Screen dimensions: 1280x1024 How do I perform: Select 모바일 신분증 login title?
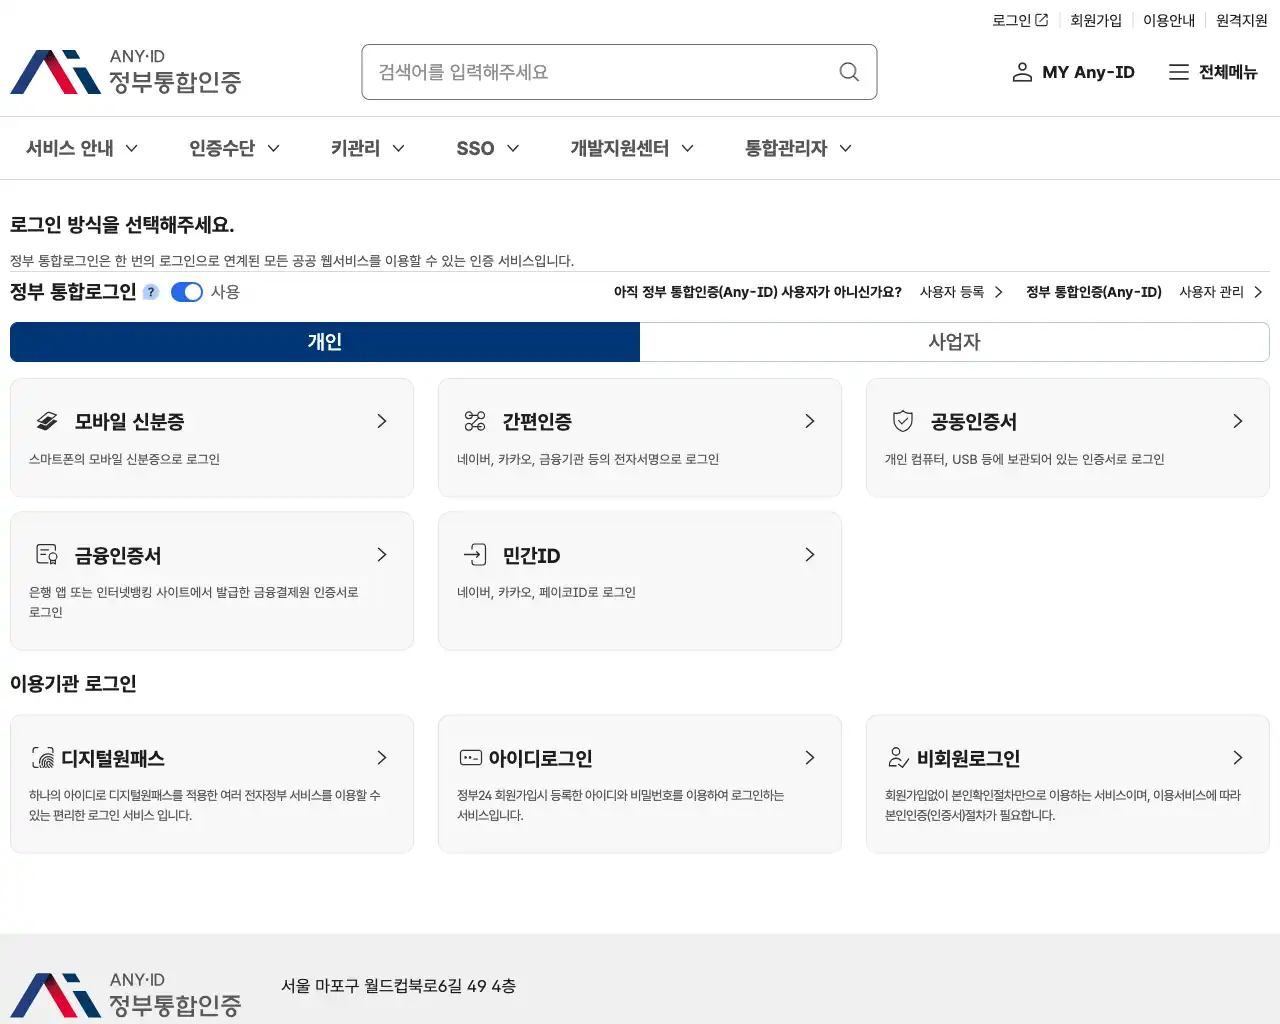130,422
